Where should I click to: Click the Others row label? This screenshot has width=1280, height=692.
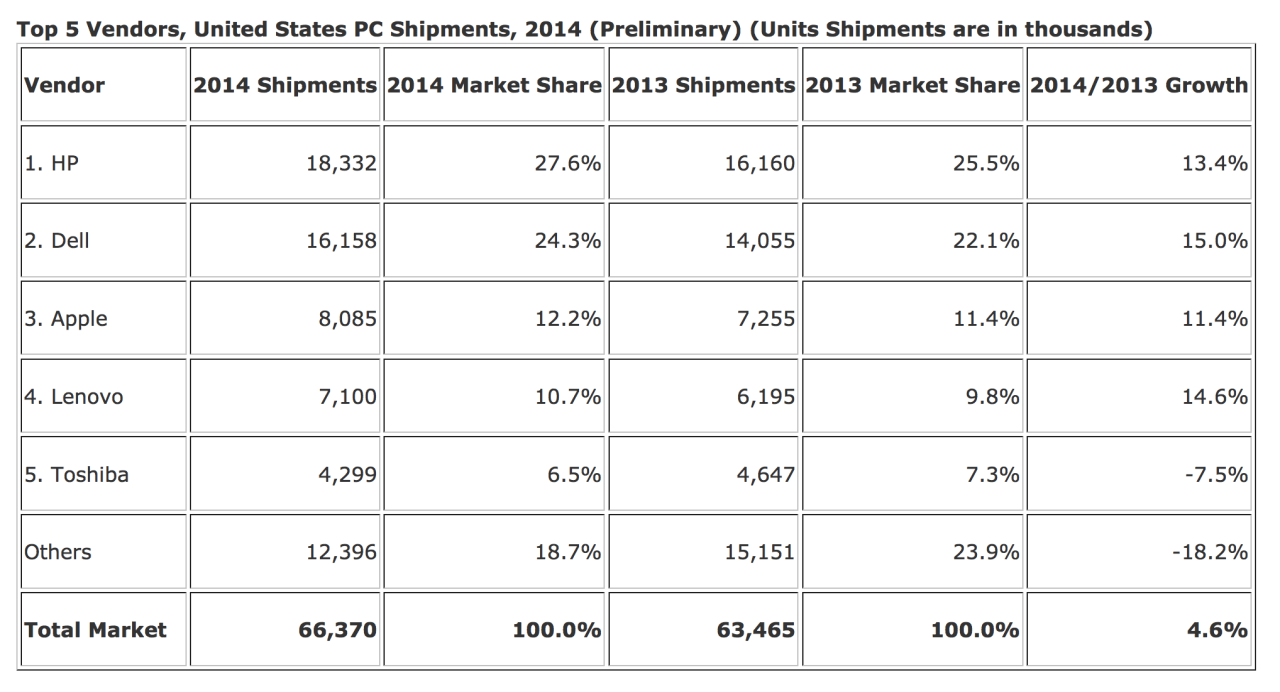57,552
